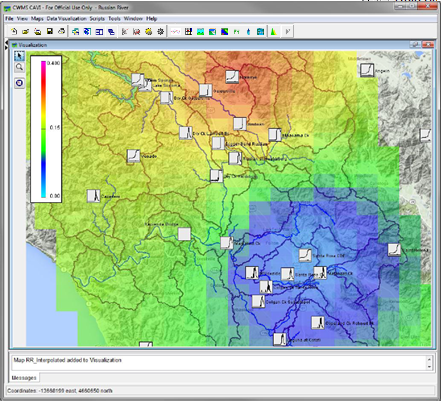Click the gray play arrow toolbar icon
This screenshot has width=441, height=401.
point(287,32)
